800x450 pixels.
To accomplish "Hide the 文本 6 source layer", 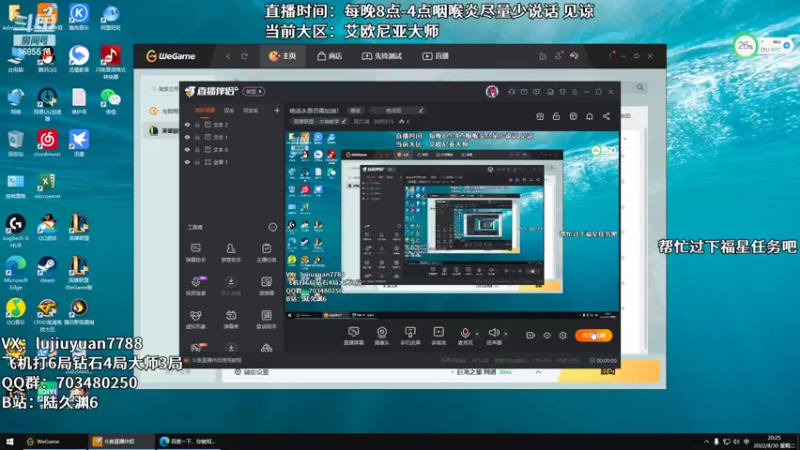I will tap(187, 150).
